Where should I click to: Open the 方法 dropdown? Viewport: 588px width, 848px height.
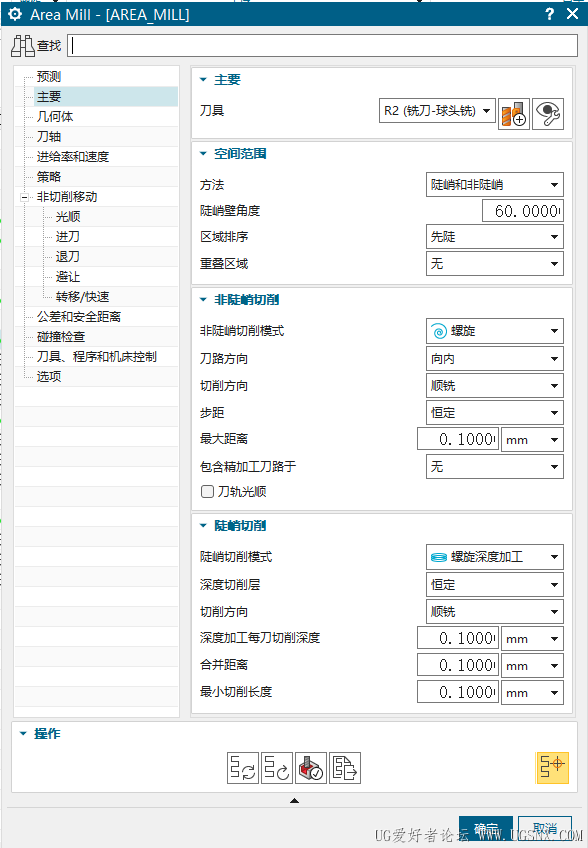click(x=494, y=185)
